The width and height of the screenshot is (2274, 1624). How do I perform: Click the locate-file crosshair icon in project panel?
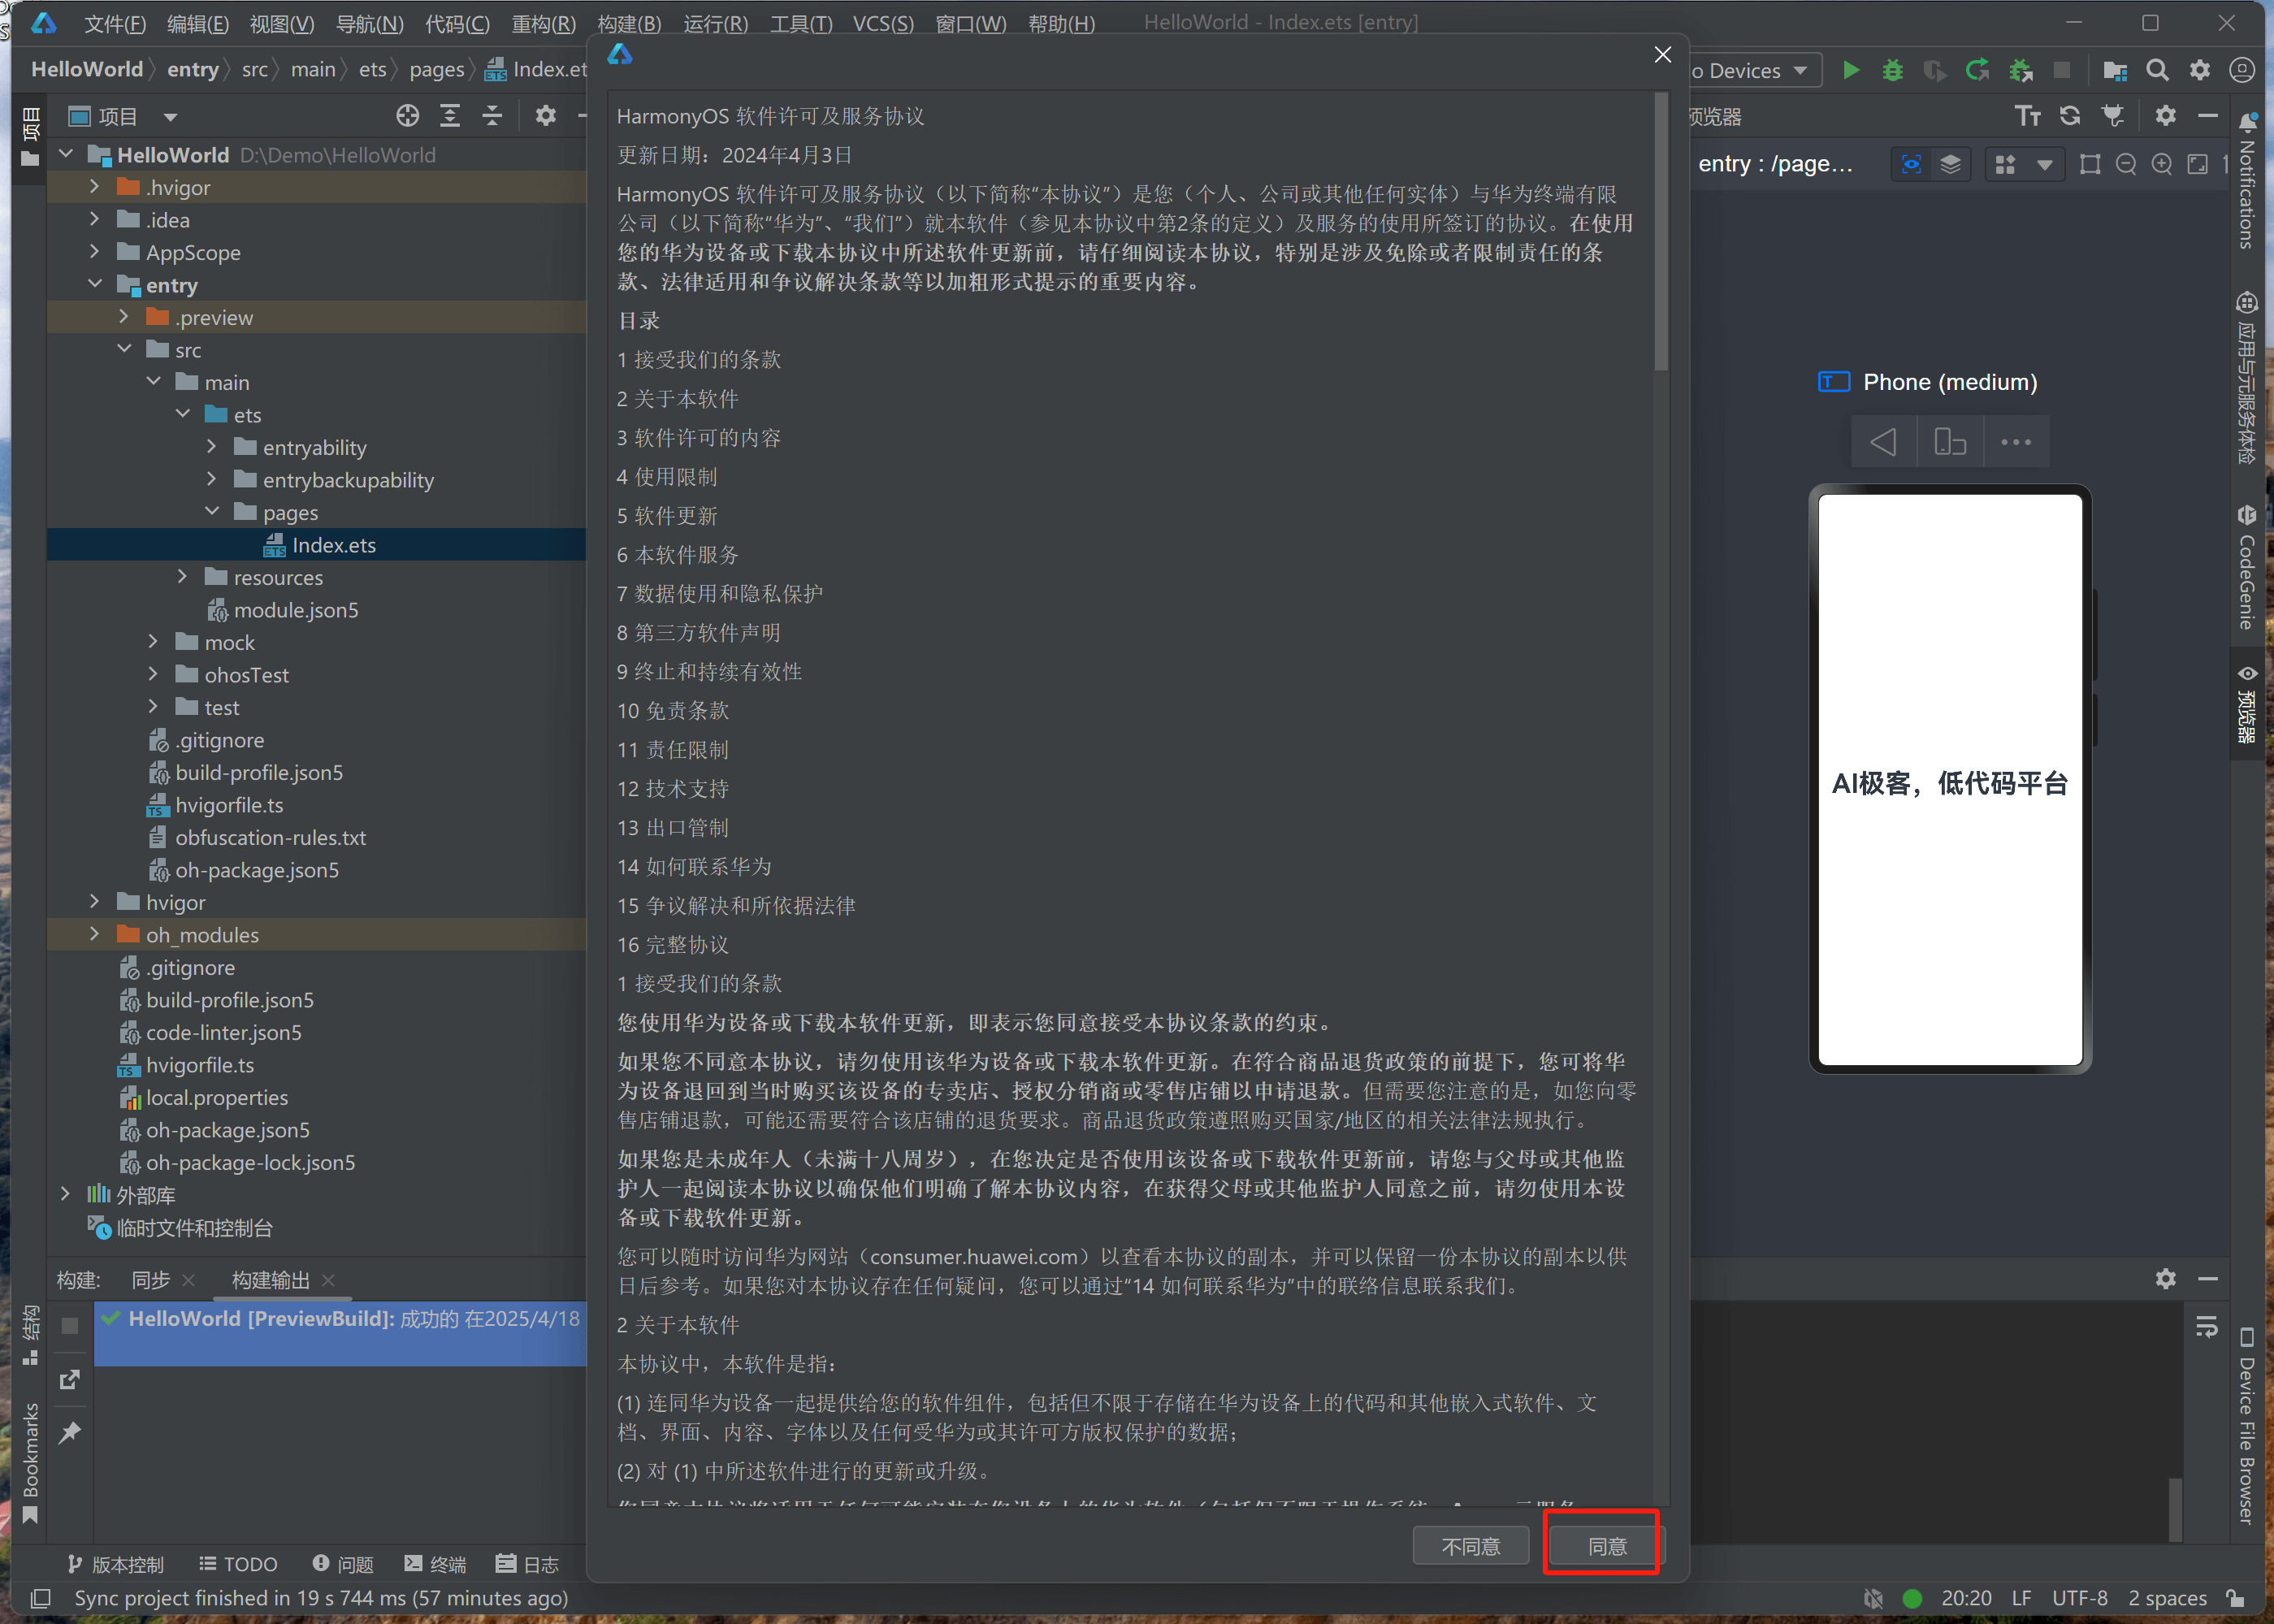coord(407,116)
